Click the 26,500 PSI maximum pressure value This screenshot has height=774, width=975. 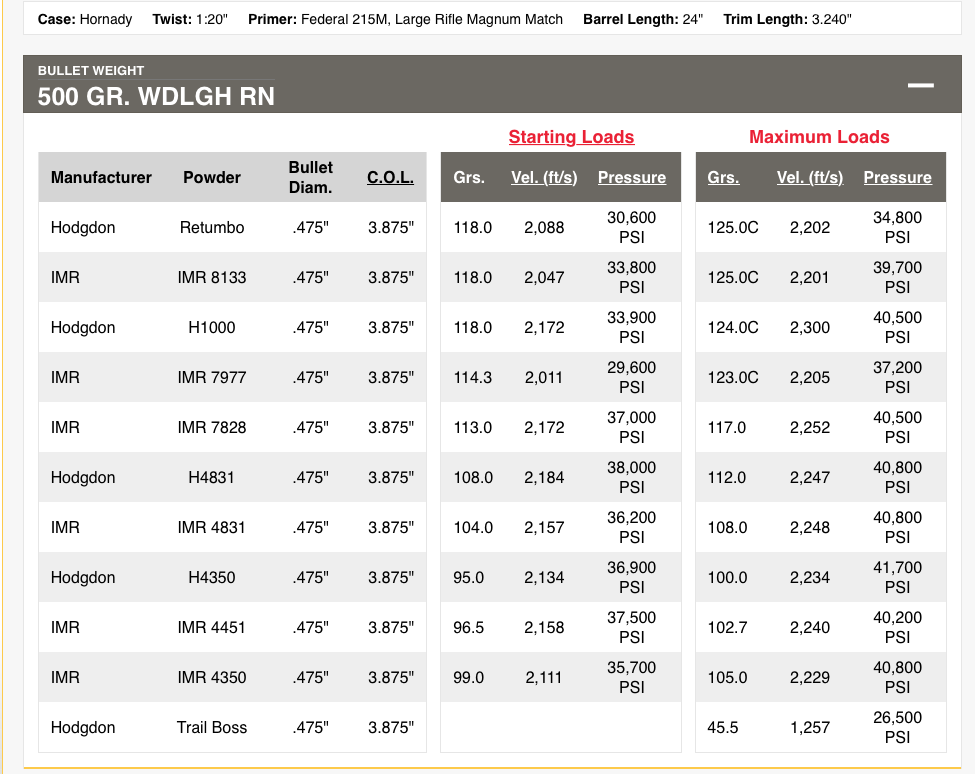pyautogui.click(x=897, y=727)
